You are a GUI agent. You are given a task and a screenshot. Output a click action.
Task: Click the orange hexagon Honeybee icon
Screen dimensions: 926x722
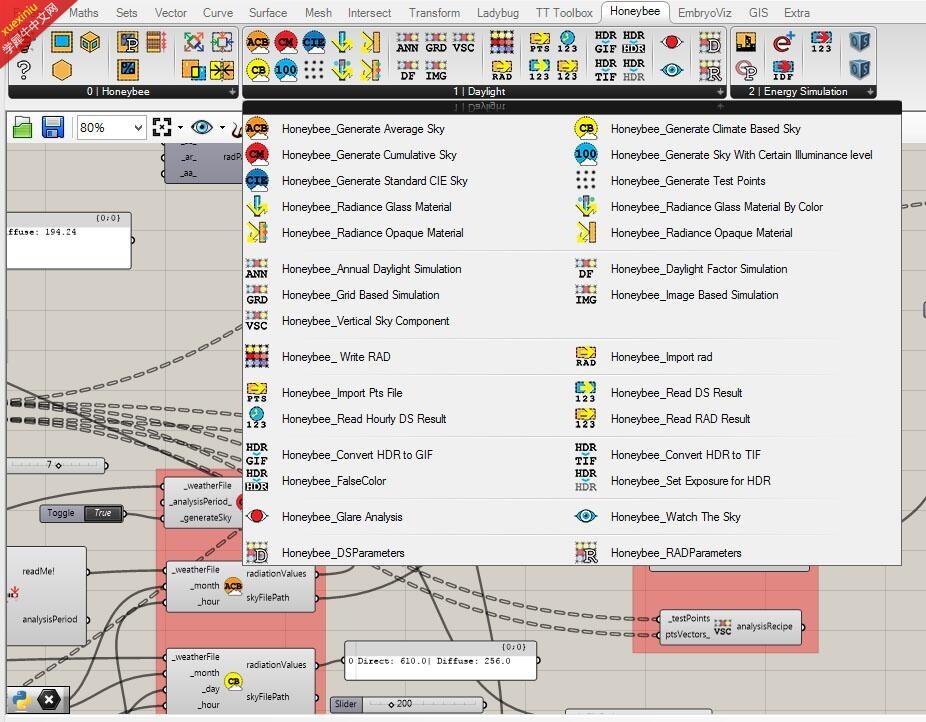coord(61,70)
